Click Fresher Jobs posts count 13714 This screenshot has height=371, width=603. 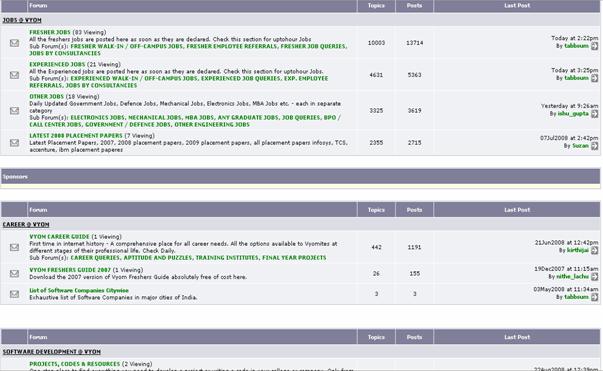tap(414, 43)
